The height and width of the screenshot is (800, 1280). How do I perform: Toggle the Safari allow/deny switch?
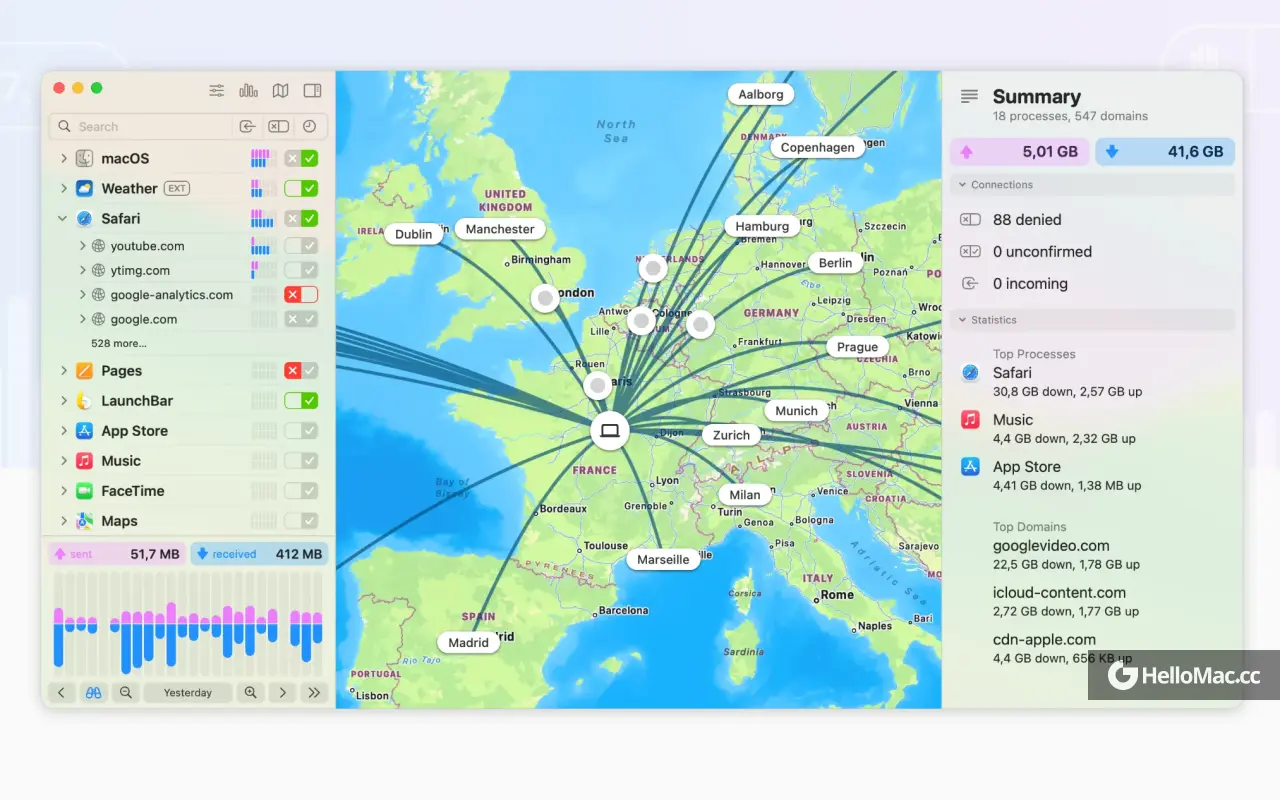(x=301, y=218)
